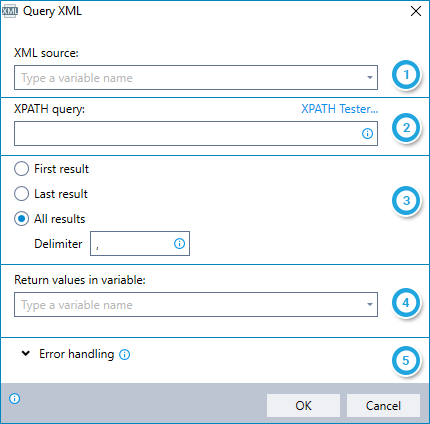
Task: Click the help info icon at bottom left
Action: pos(15,398)
